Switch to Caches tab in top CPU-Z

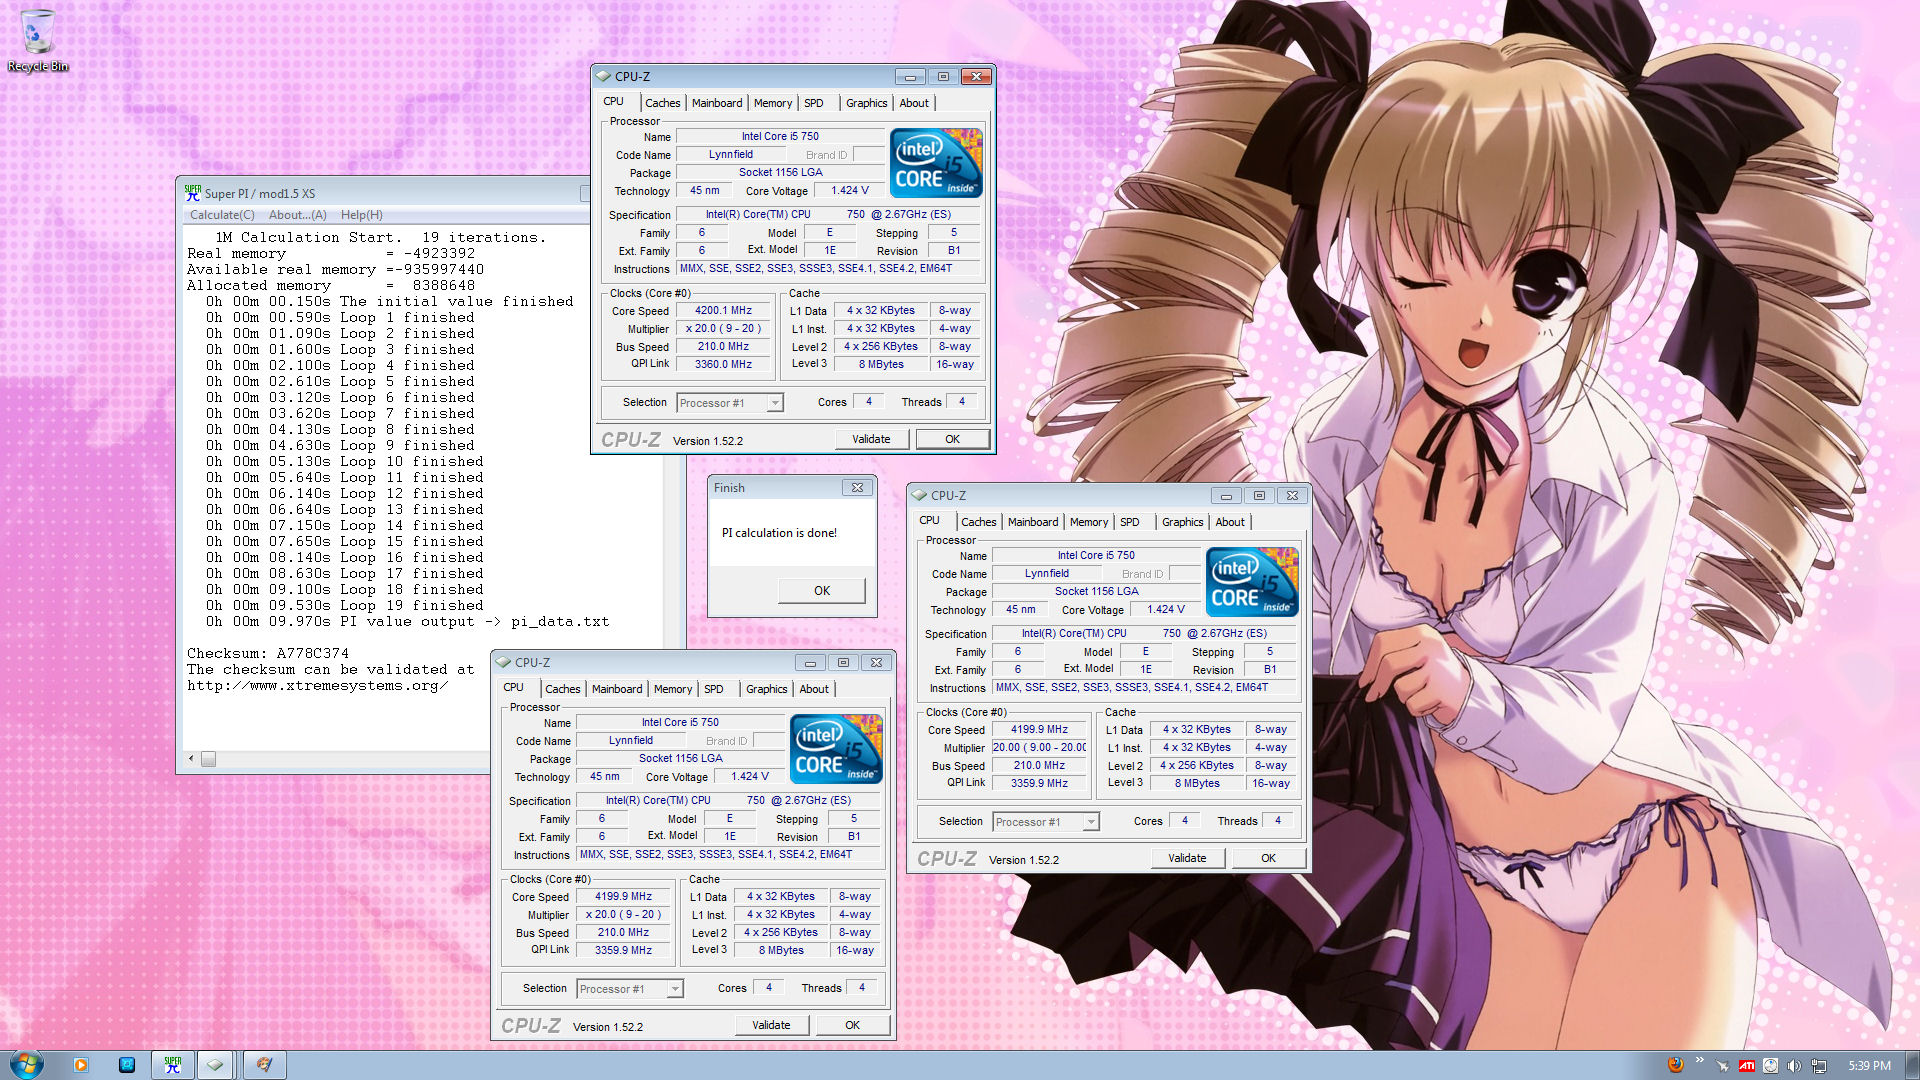point(662,103)
